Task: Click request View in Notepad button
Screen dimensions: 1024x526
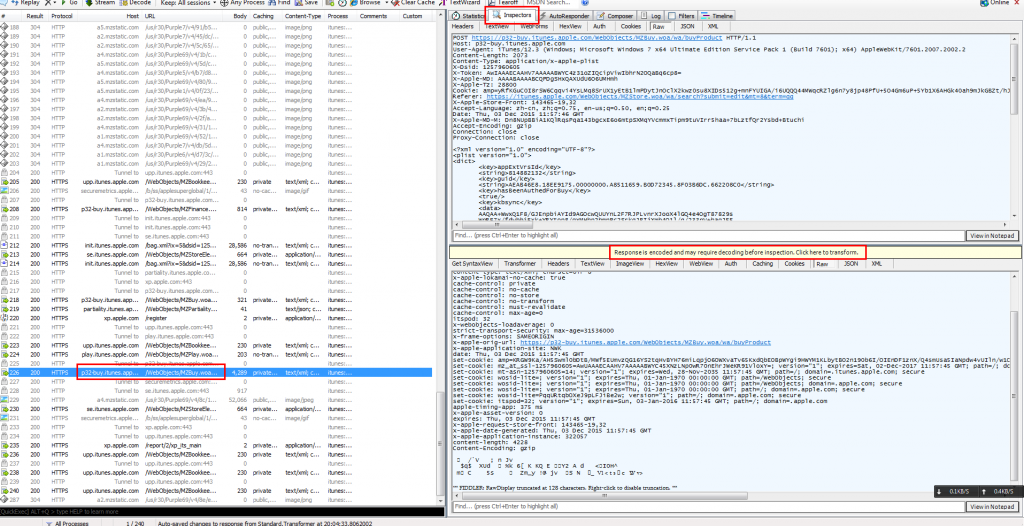Action: (x=991, y=235)
